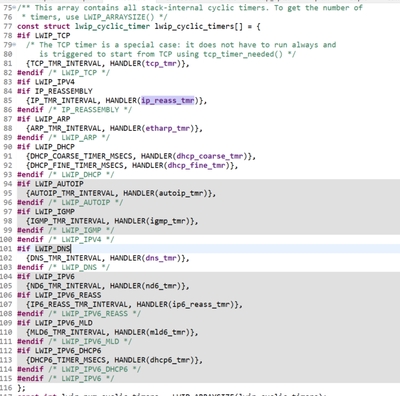Click lwip_cyclic_timers[] array name on line 77

[x=199, y=26]
